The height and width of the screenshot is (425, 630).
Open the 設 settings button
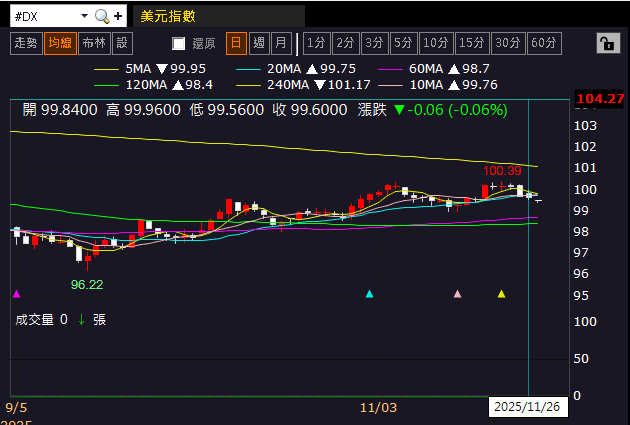click(x=123, y=43)
